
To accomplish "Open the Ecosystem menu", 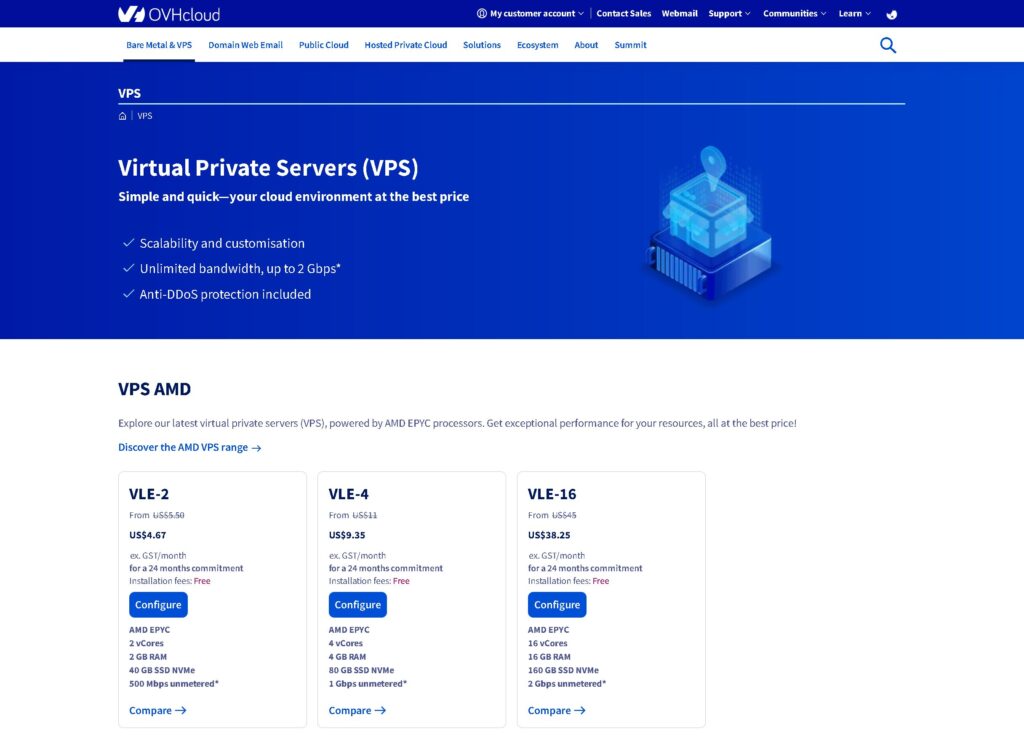I will (x=537, y=45).
